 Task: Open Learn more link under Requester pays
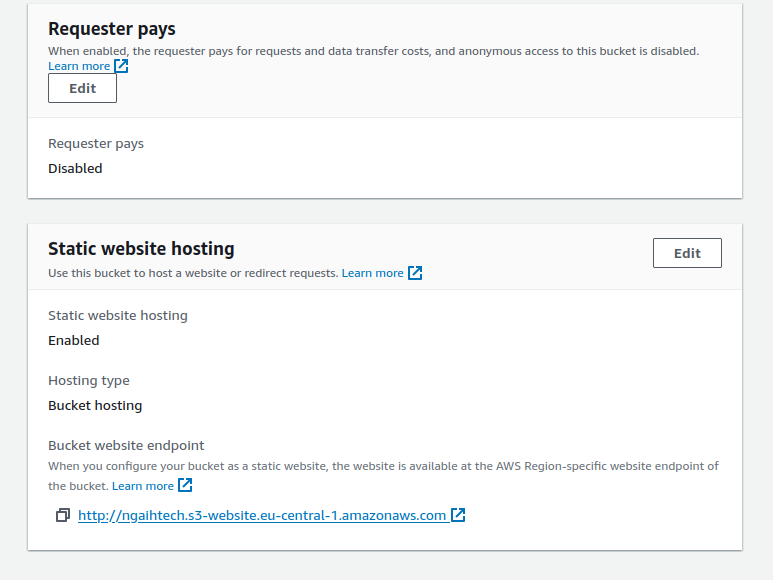(79, 66)
